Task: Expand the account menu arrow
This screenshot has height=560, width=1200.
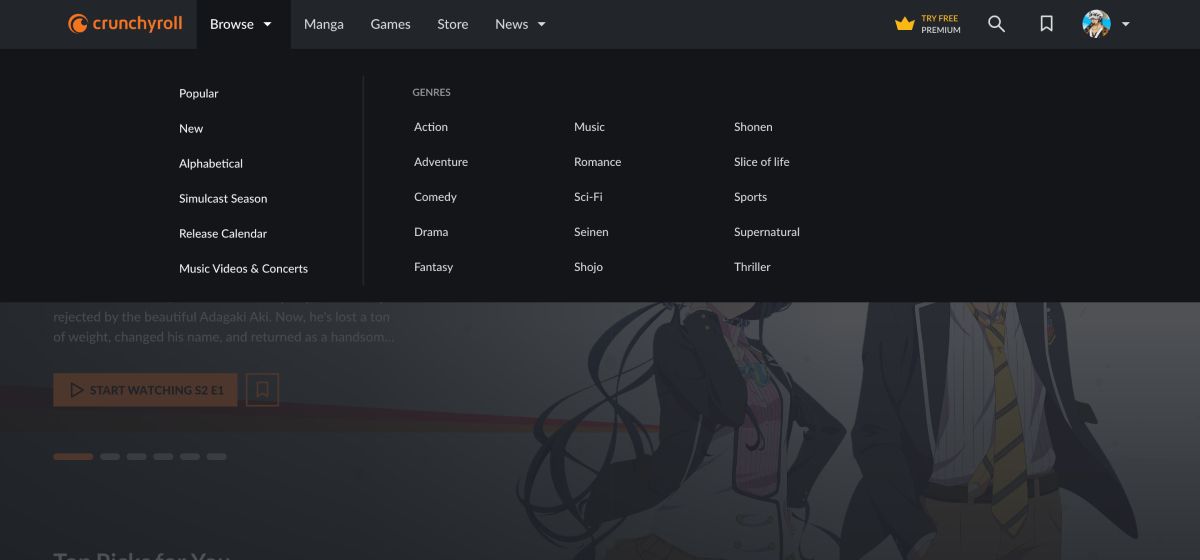Action: [x=1126, y=24]
